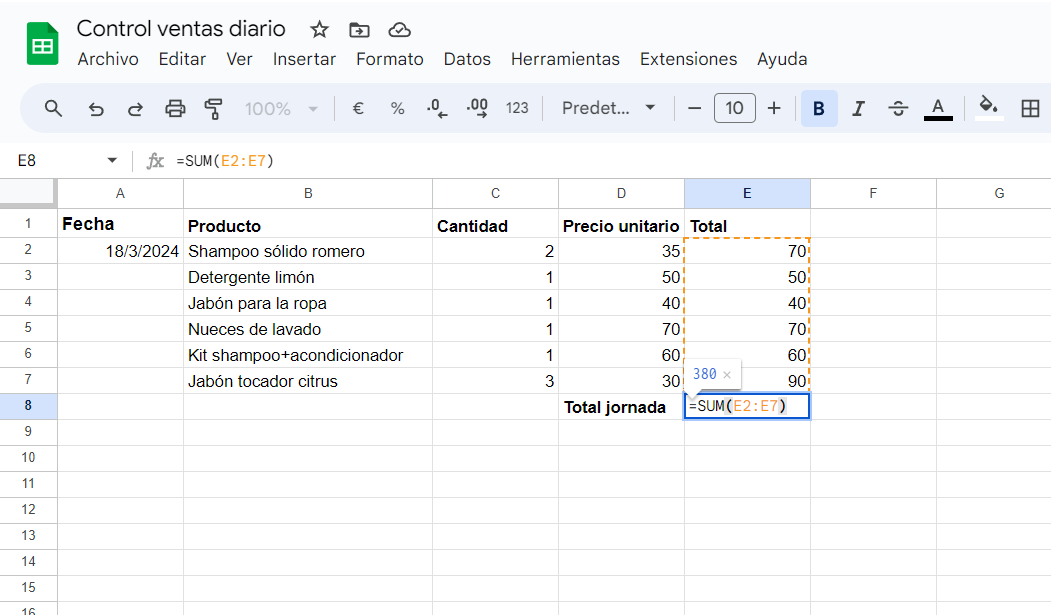
Task: Select the cell containing Nueces de lavado
Action: pyautogui.click(x=308, y=329)
